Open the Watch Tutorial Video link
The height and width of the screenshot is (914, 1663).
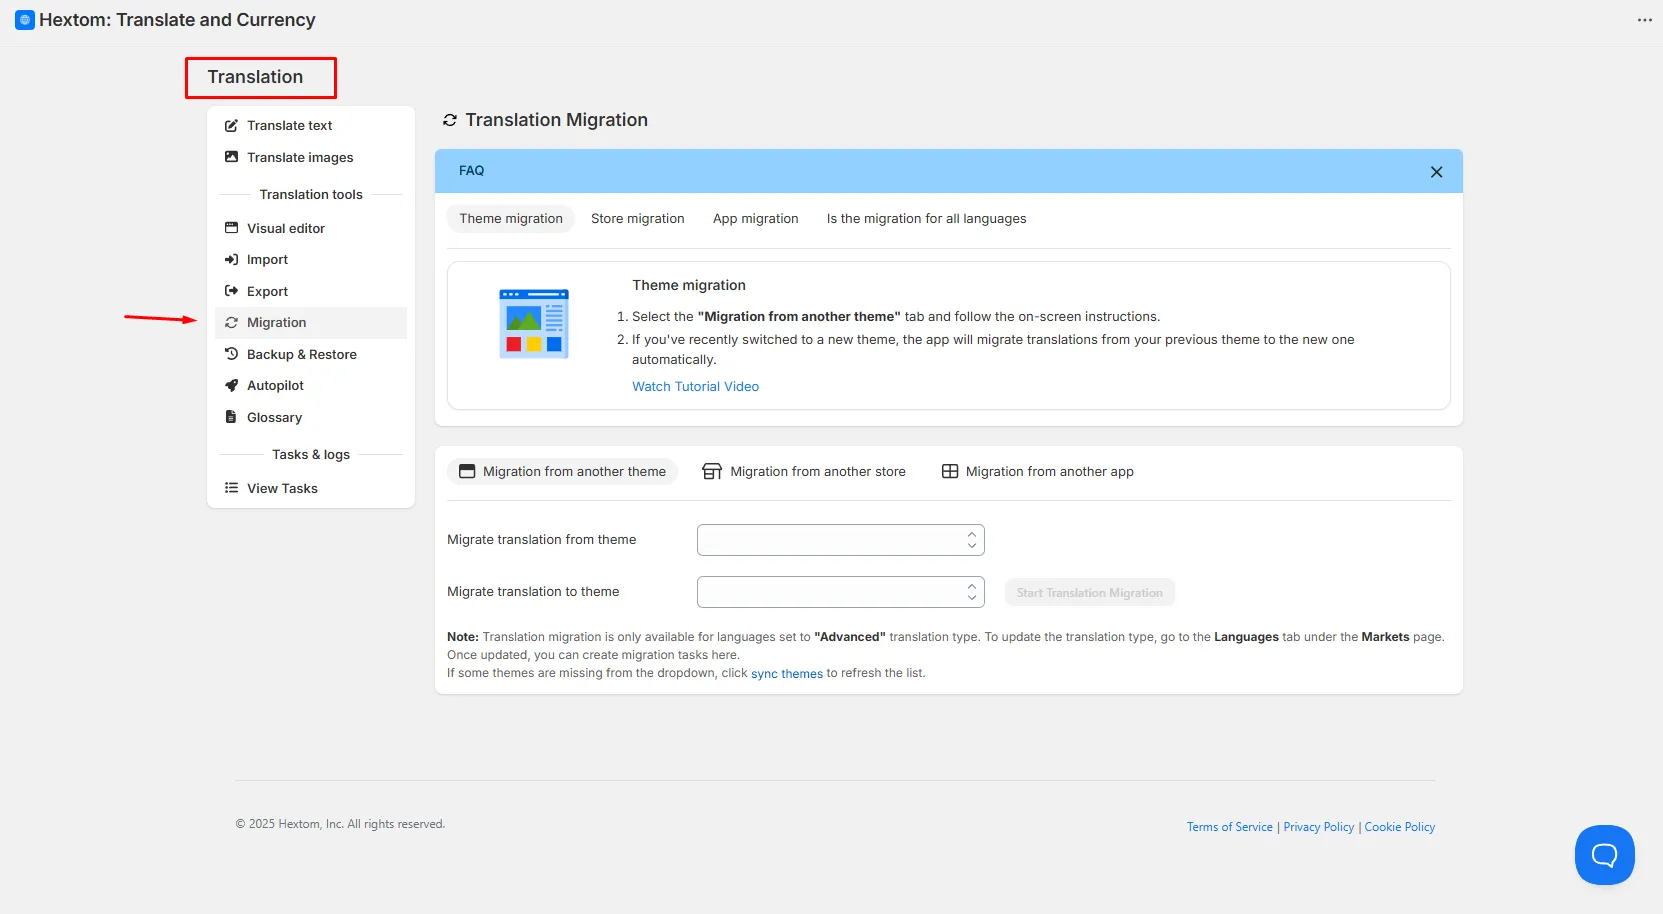click(x=695, y=387)
